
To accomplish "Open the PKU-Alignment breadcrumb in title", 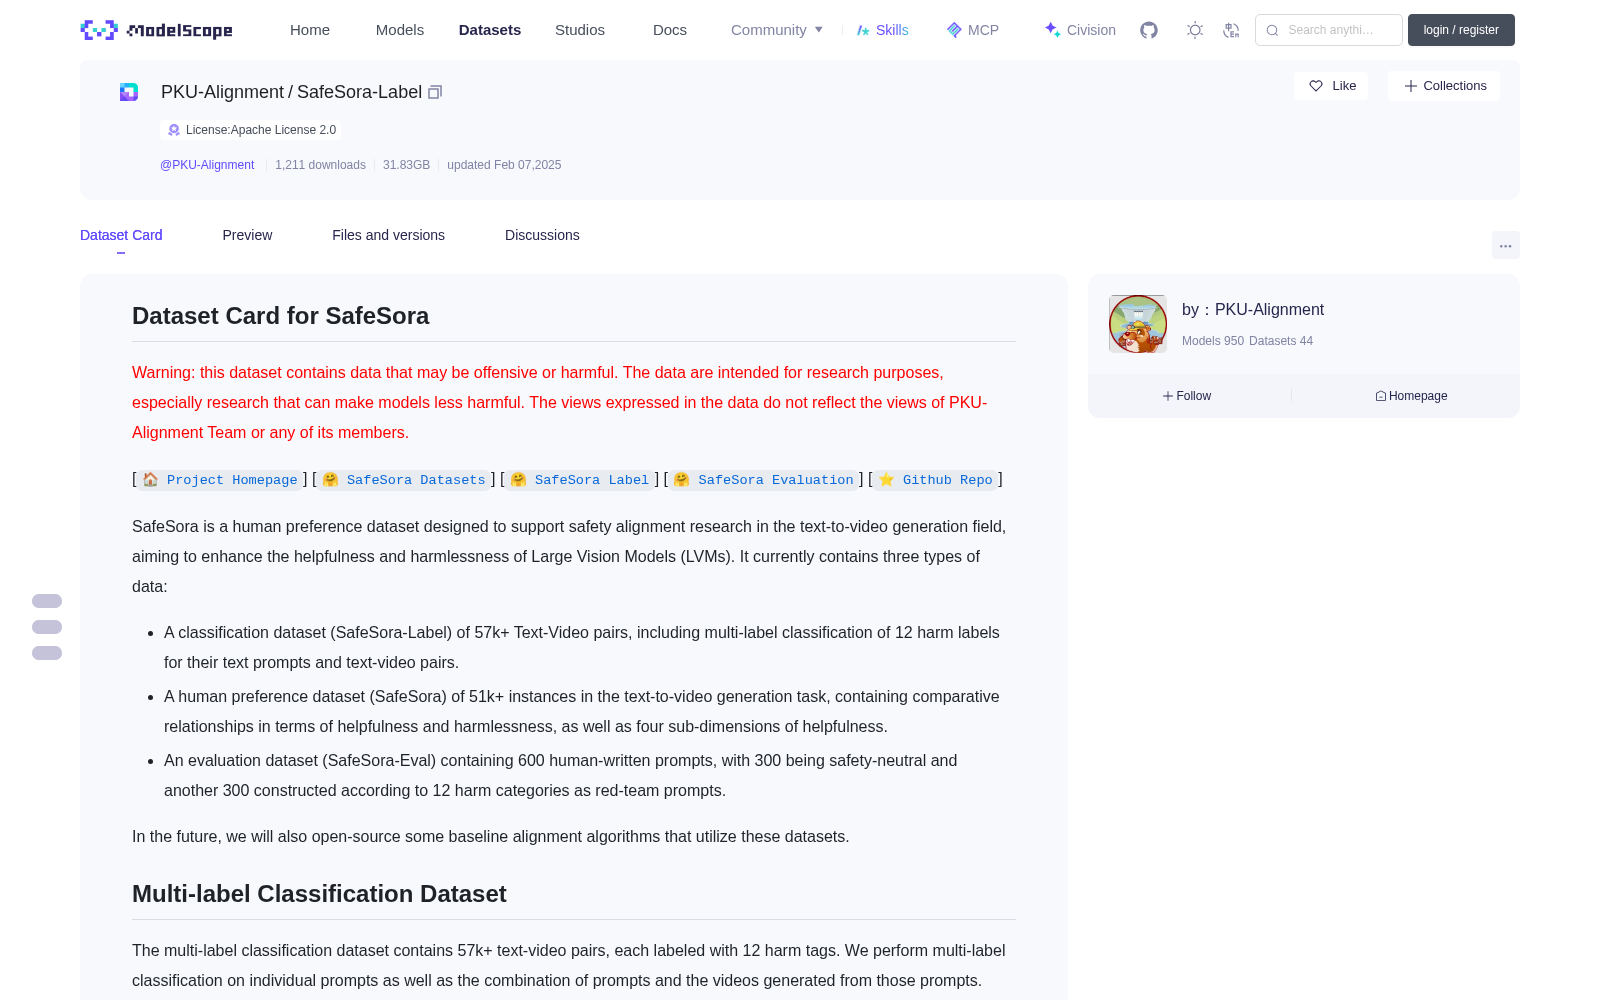I will pos(222,92).
